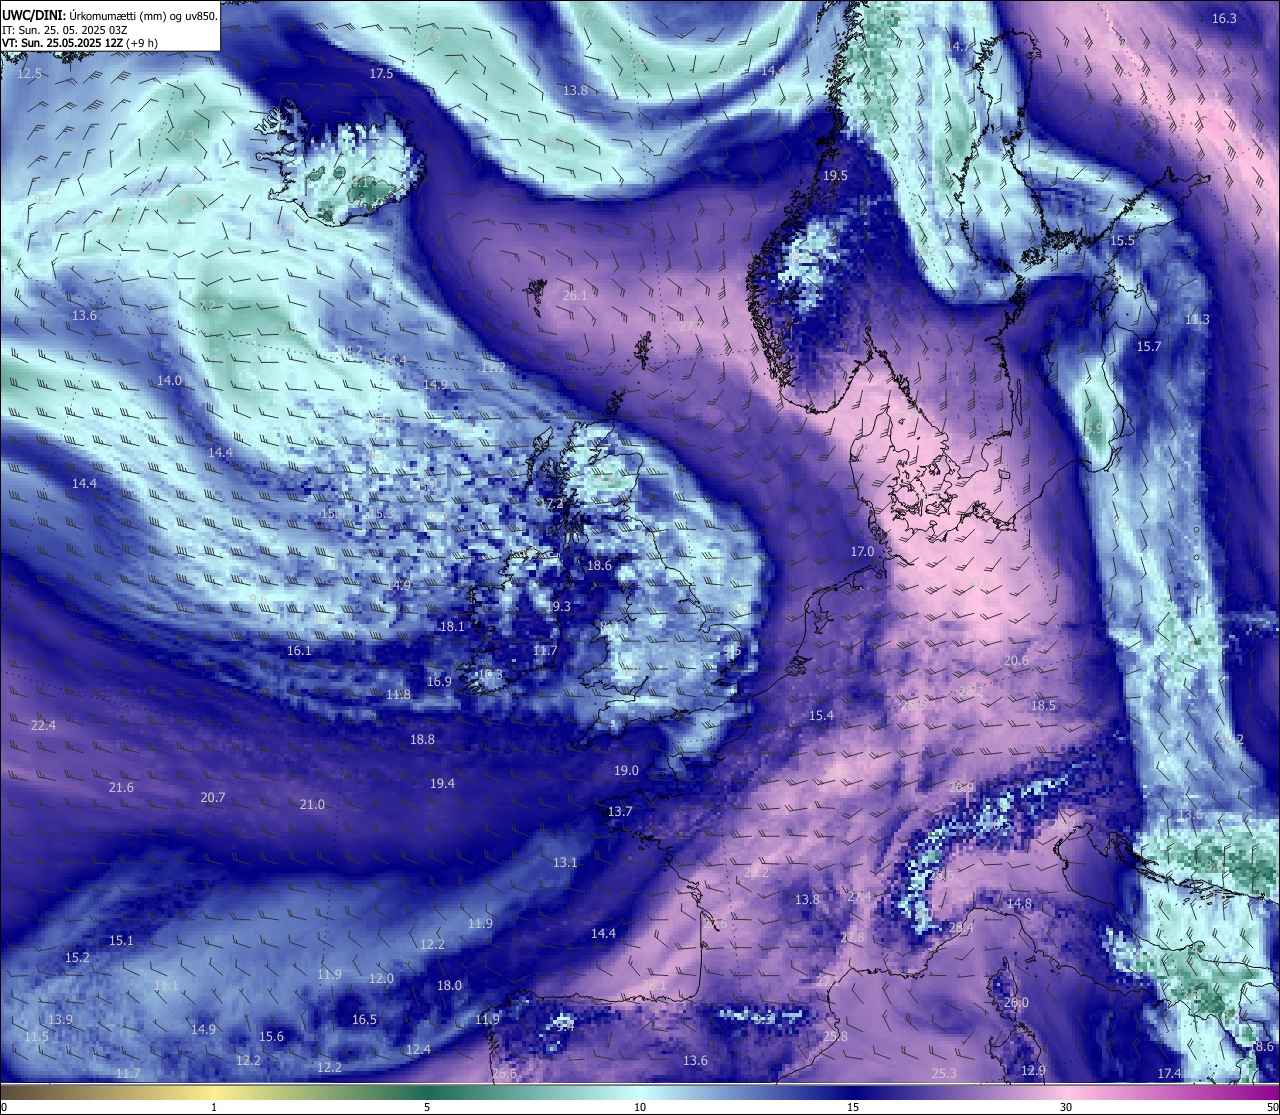Click the map value 25.8
Image resolution: width=1280 pixels, height=1115 pixels.
coord(835,1037)
